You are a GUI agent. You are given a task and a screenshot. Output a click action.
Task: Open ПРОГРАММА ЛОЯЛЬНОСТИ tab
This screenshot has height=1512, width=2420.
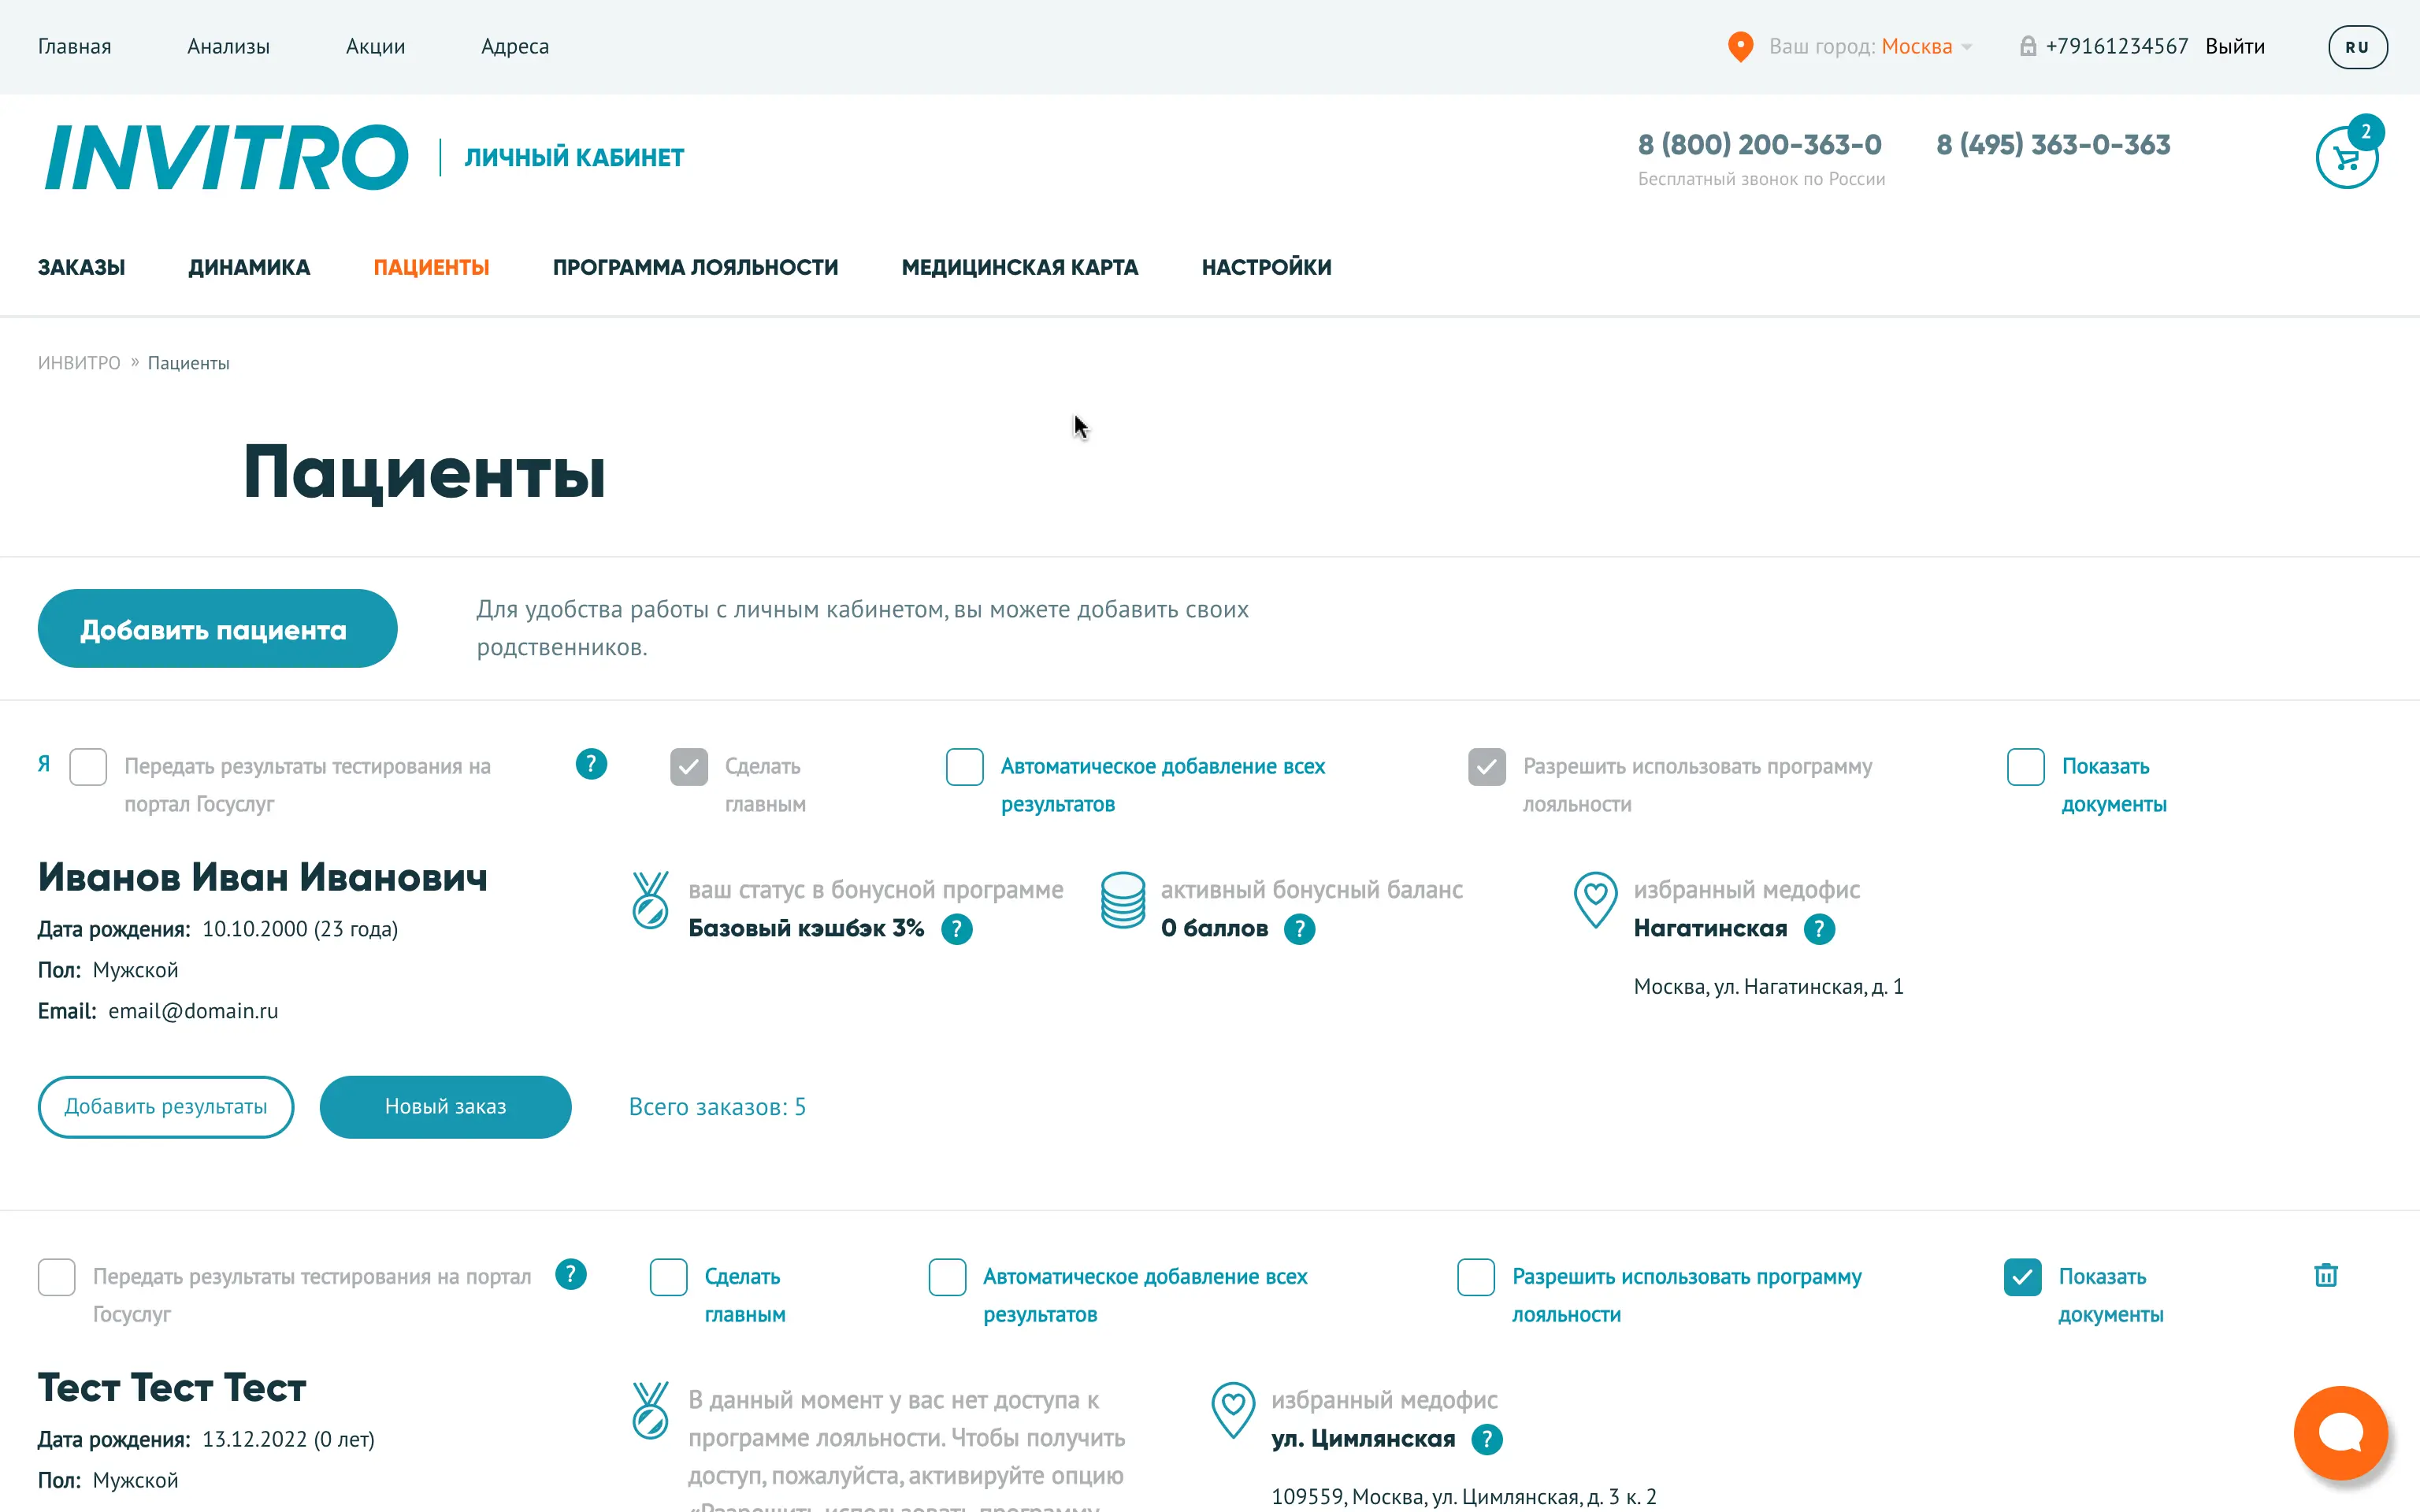(695, 267)
